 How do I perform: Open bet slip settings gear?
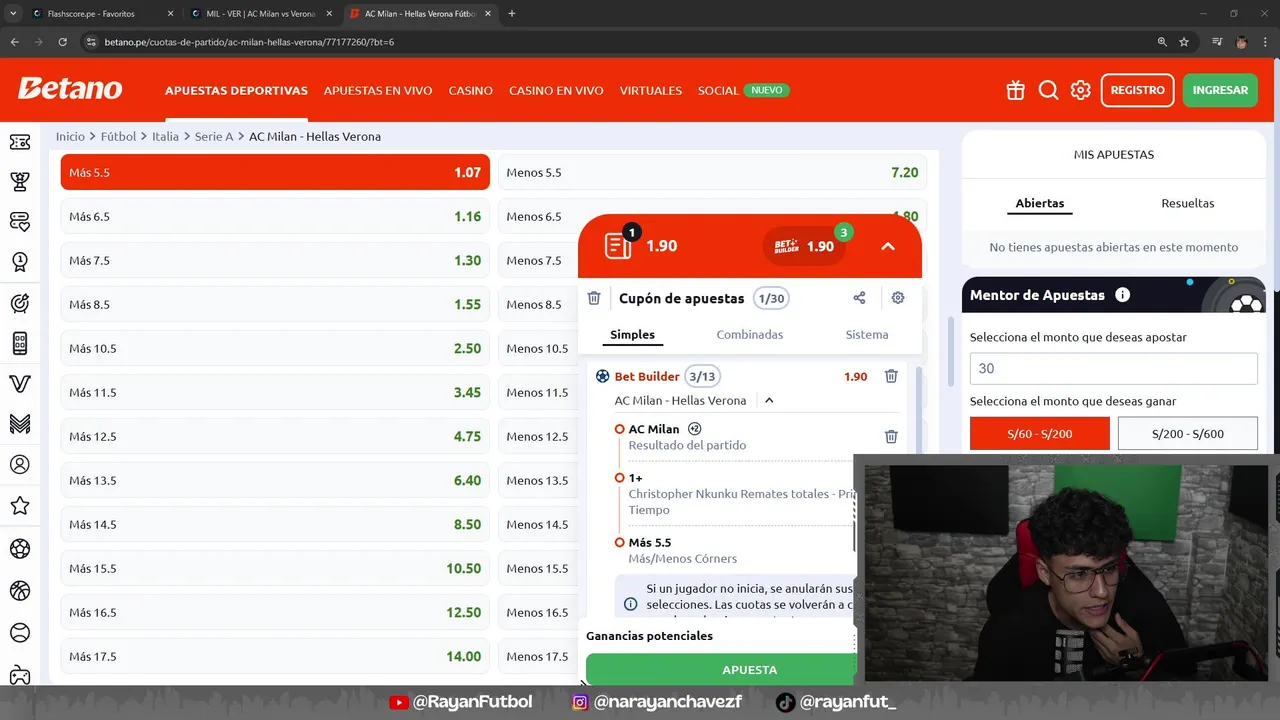[x=898, y=298]
